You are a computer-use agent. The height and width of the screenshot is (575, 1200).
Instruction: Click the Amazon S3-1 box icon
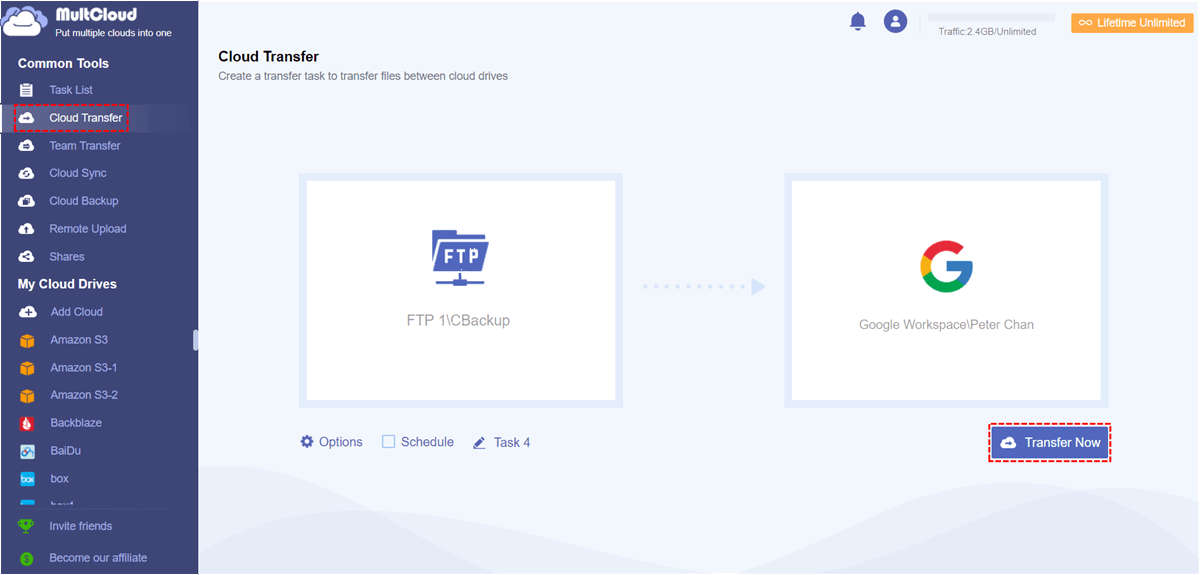(27, 368)
